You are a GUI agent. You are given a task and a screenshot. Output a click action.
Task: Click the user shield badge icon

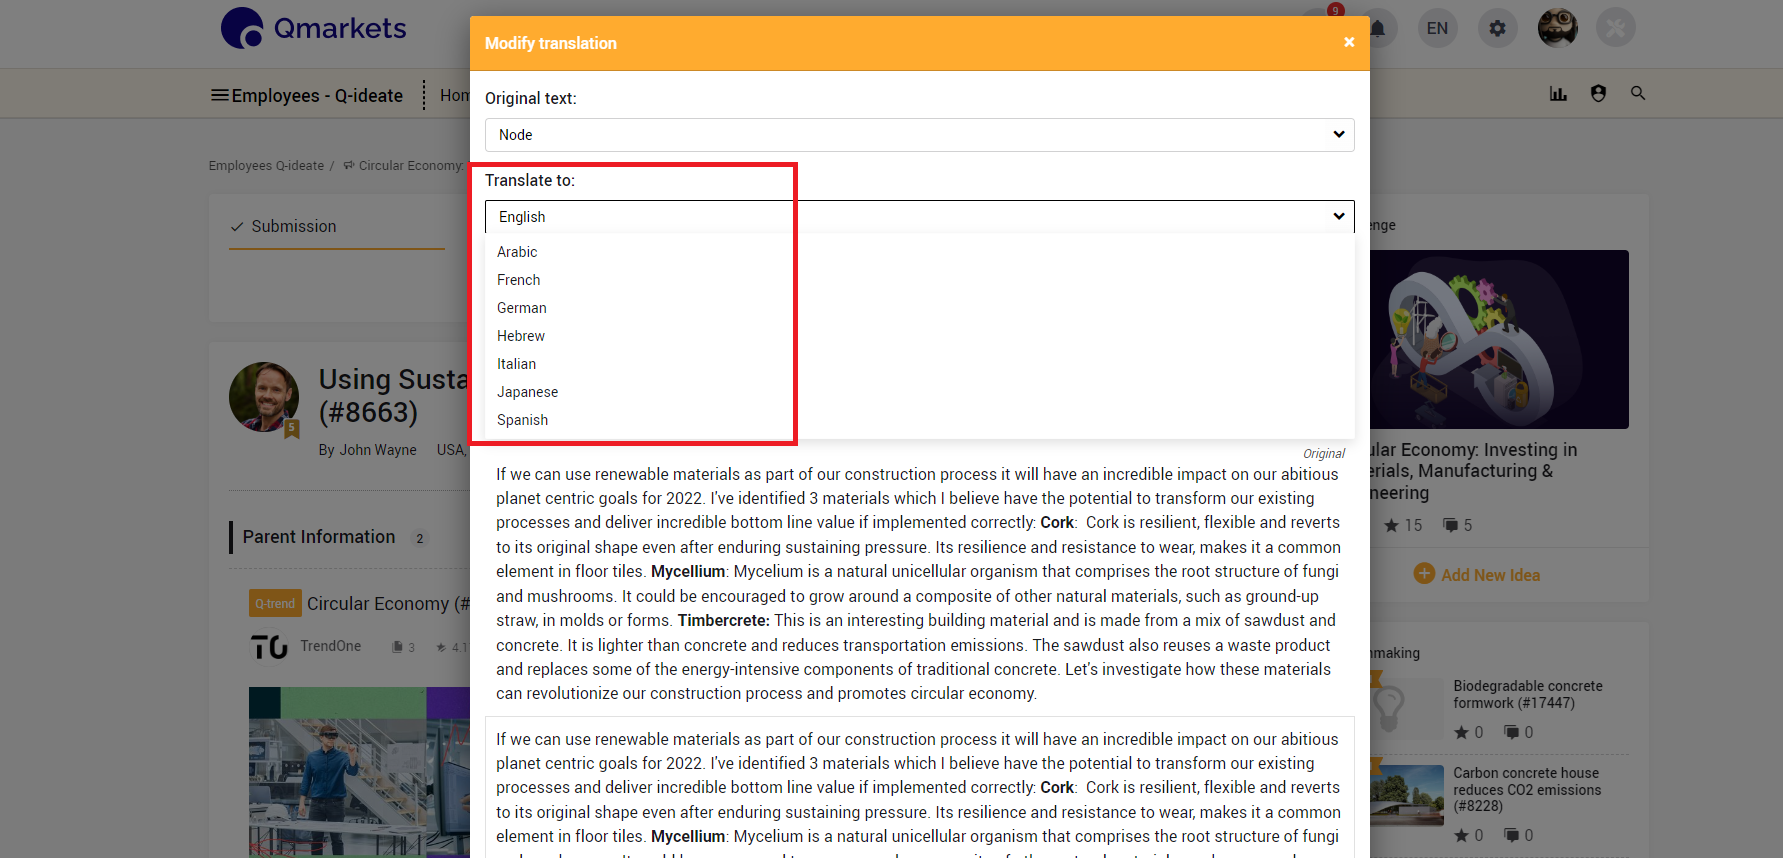pos(1598,93)
